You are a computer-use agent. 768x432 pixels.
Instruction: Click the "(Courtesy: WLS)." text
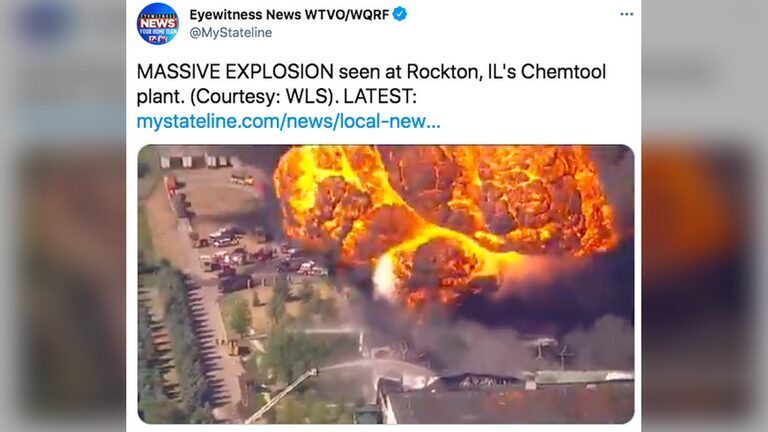264,96
